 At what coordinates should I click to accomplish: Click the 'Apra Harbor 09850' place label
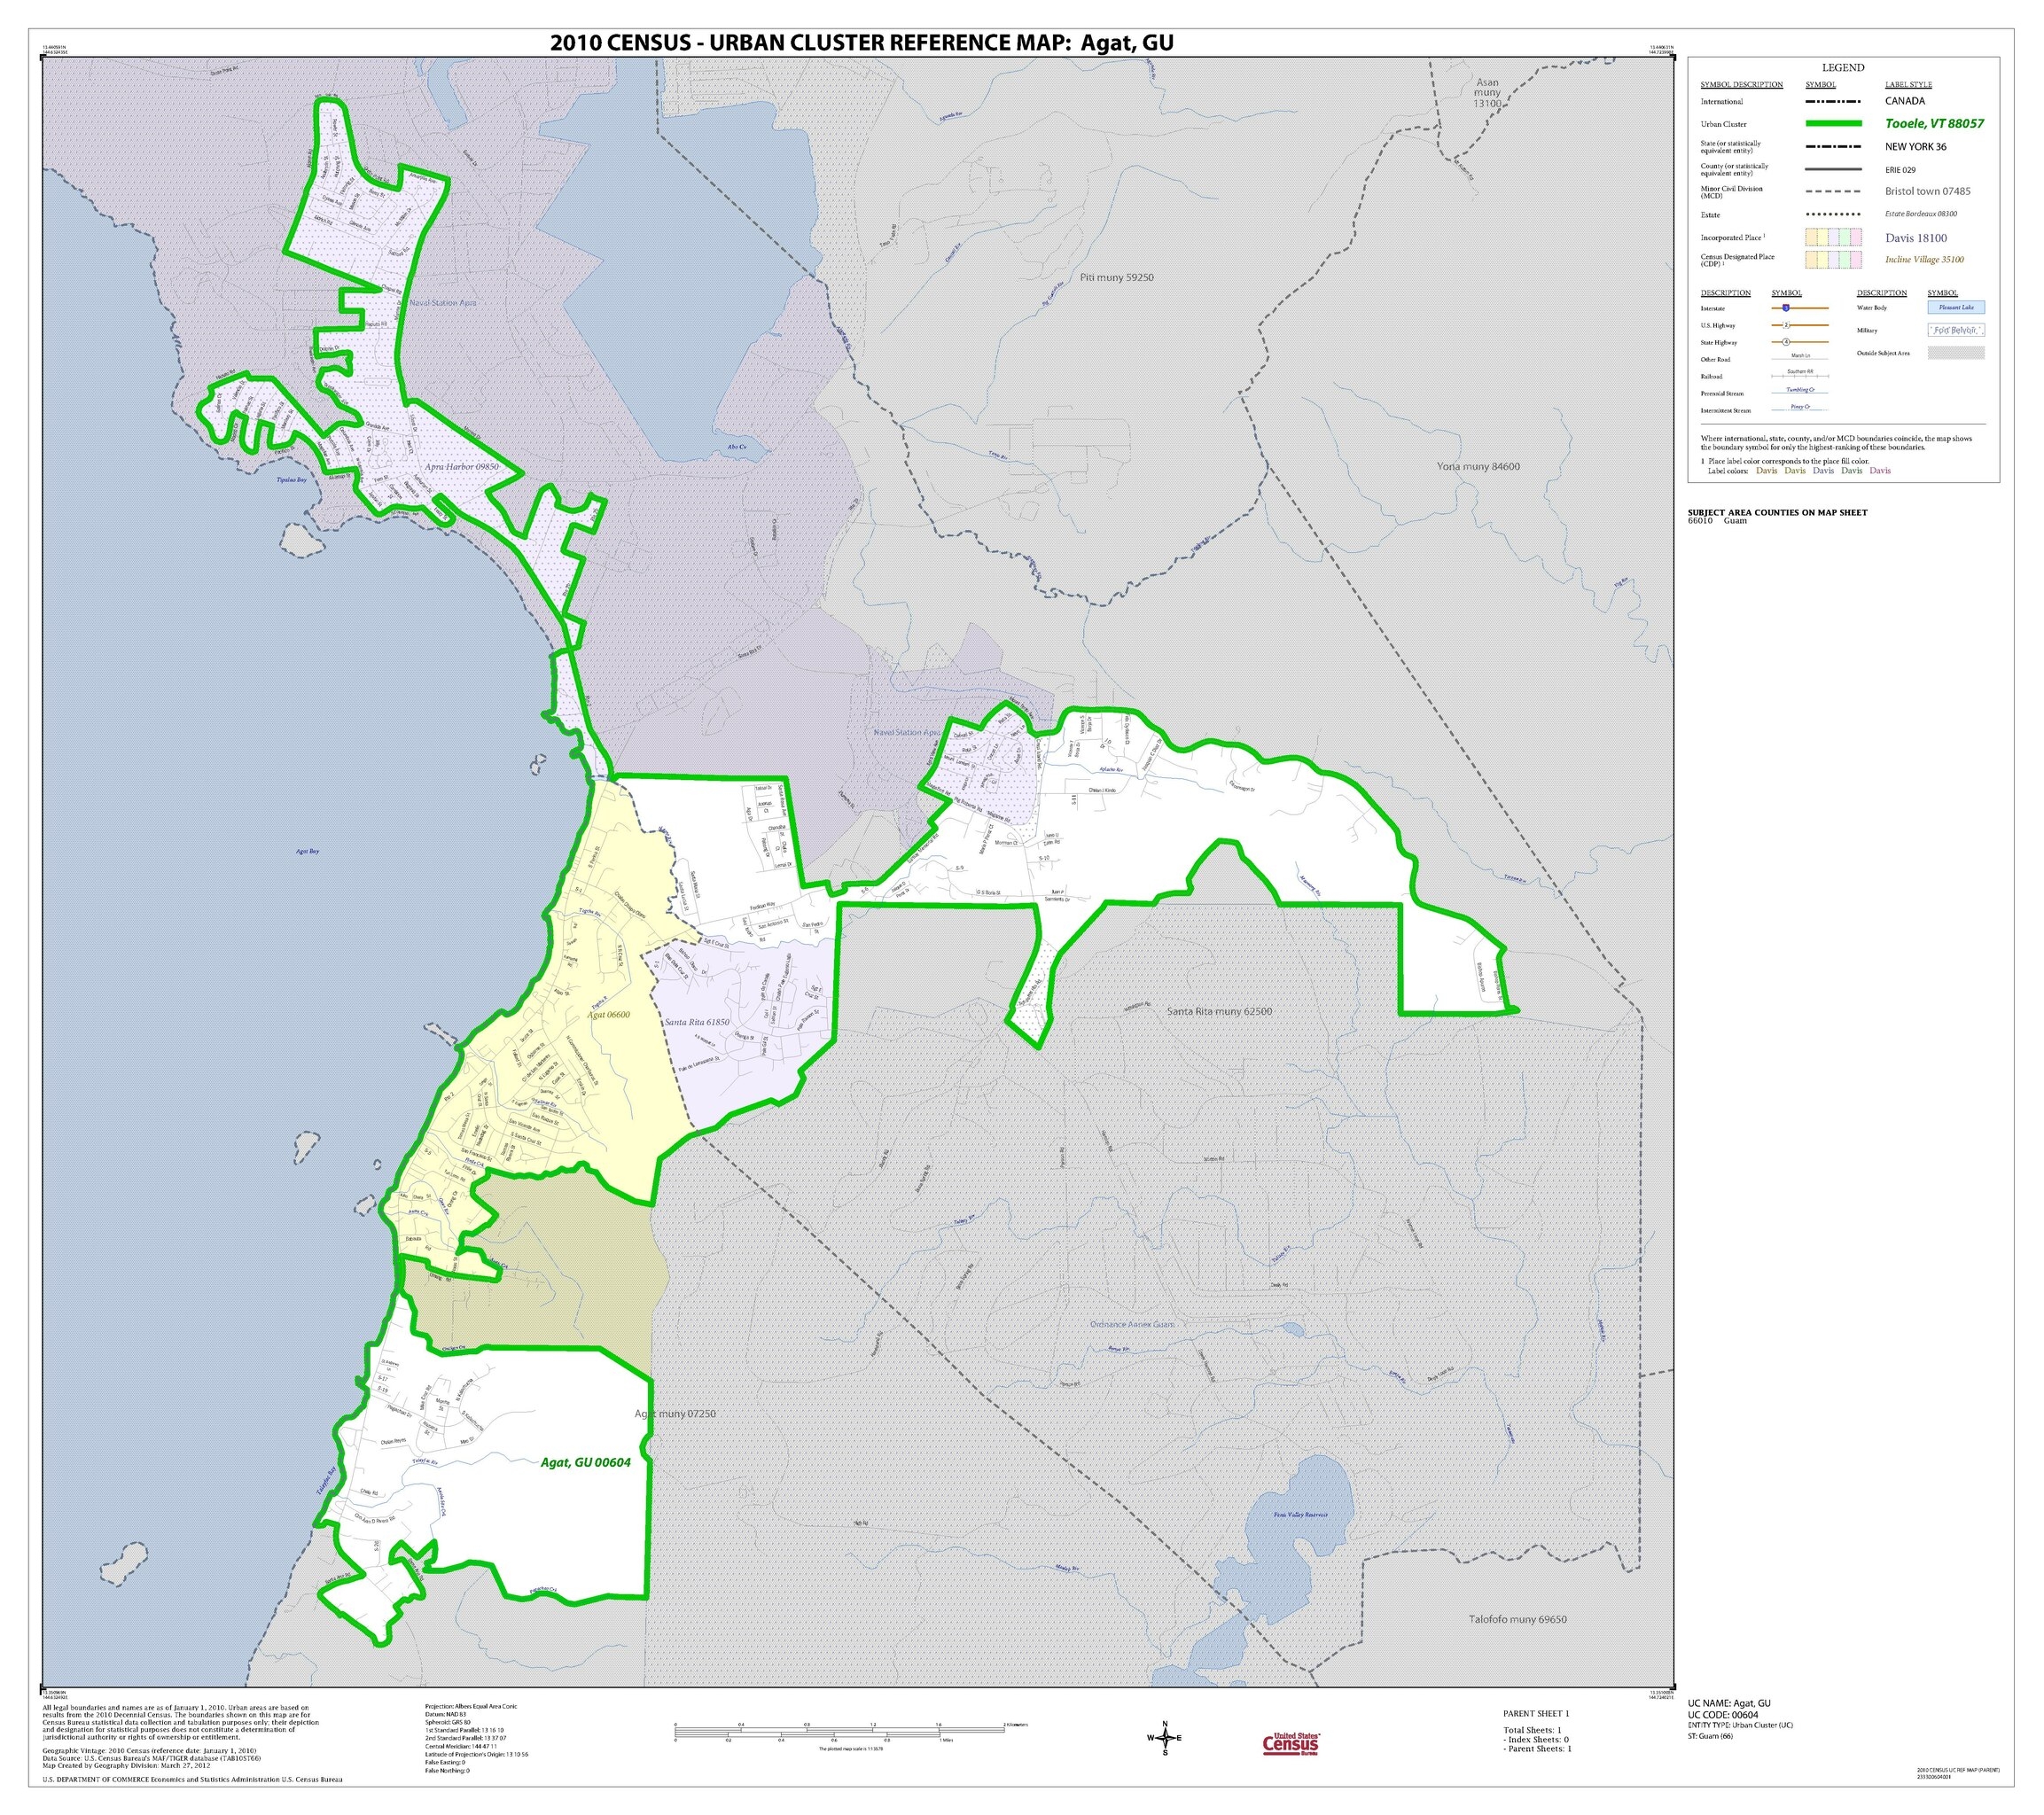point(461,466)
